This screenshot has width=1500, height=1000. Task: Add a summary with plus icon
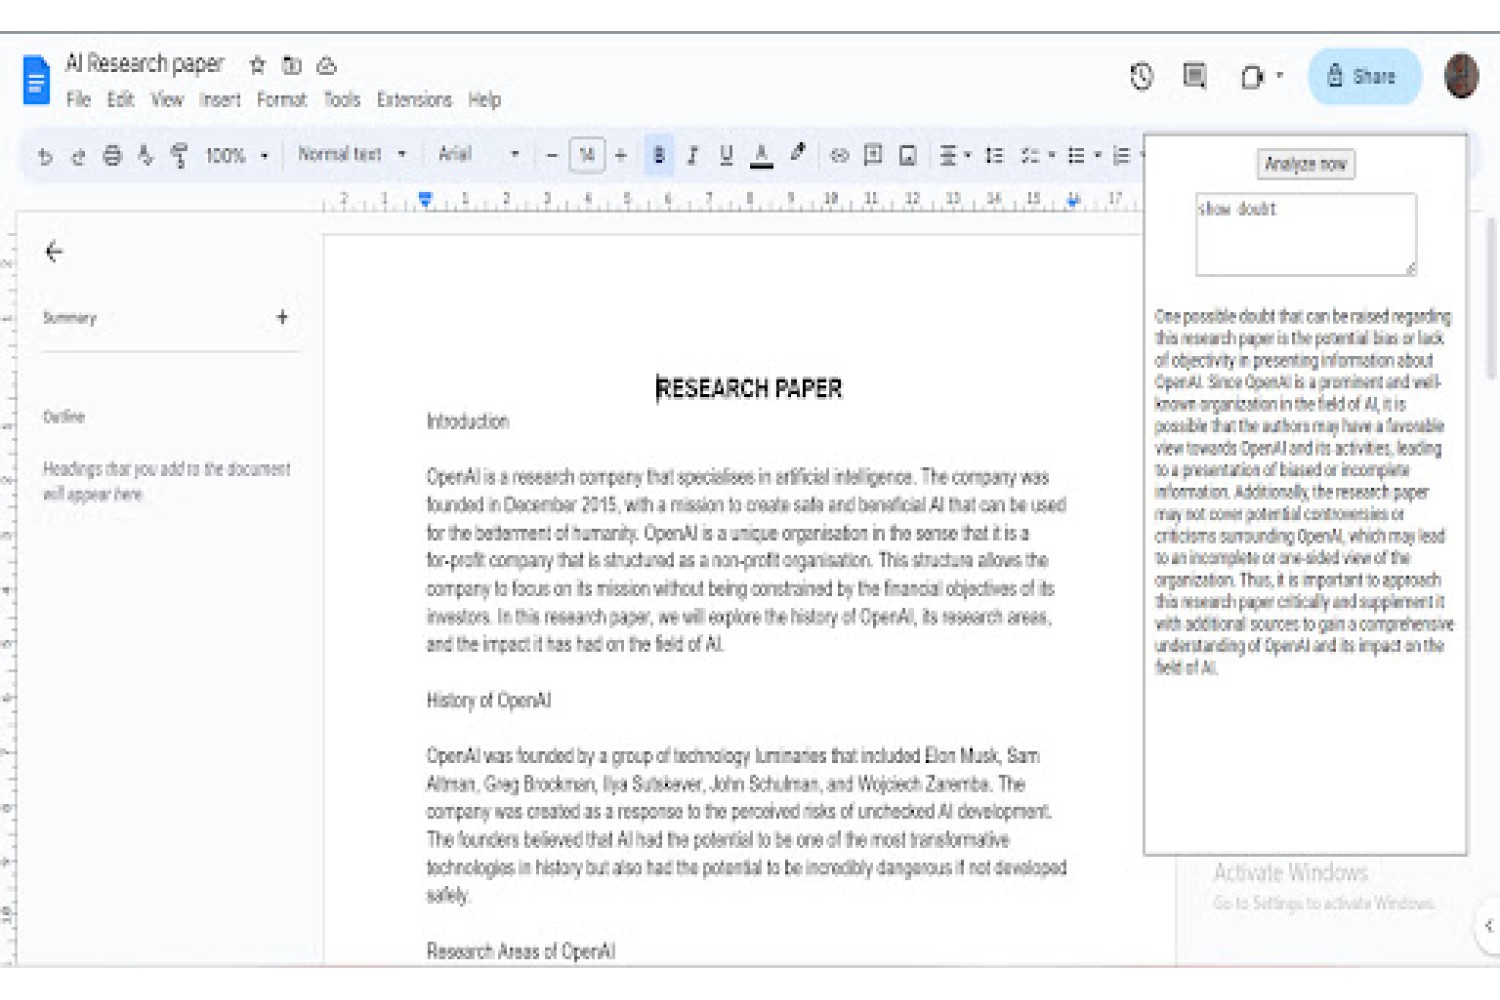click(282, 317)
